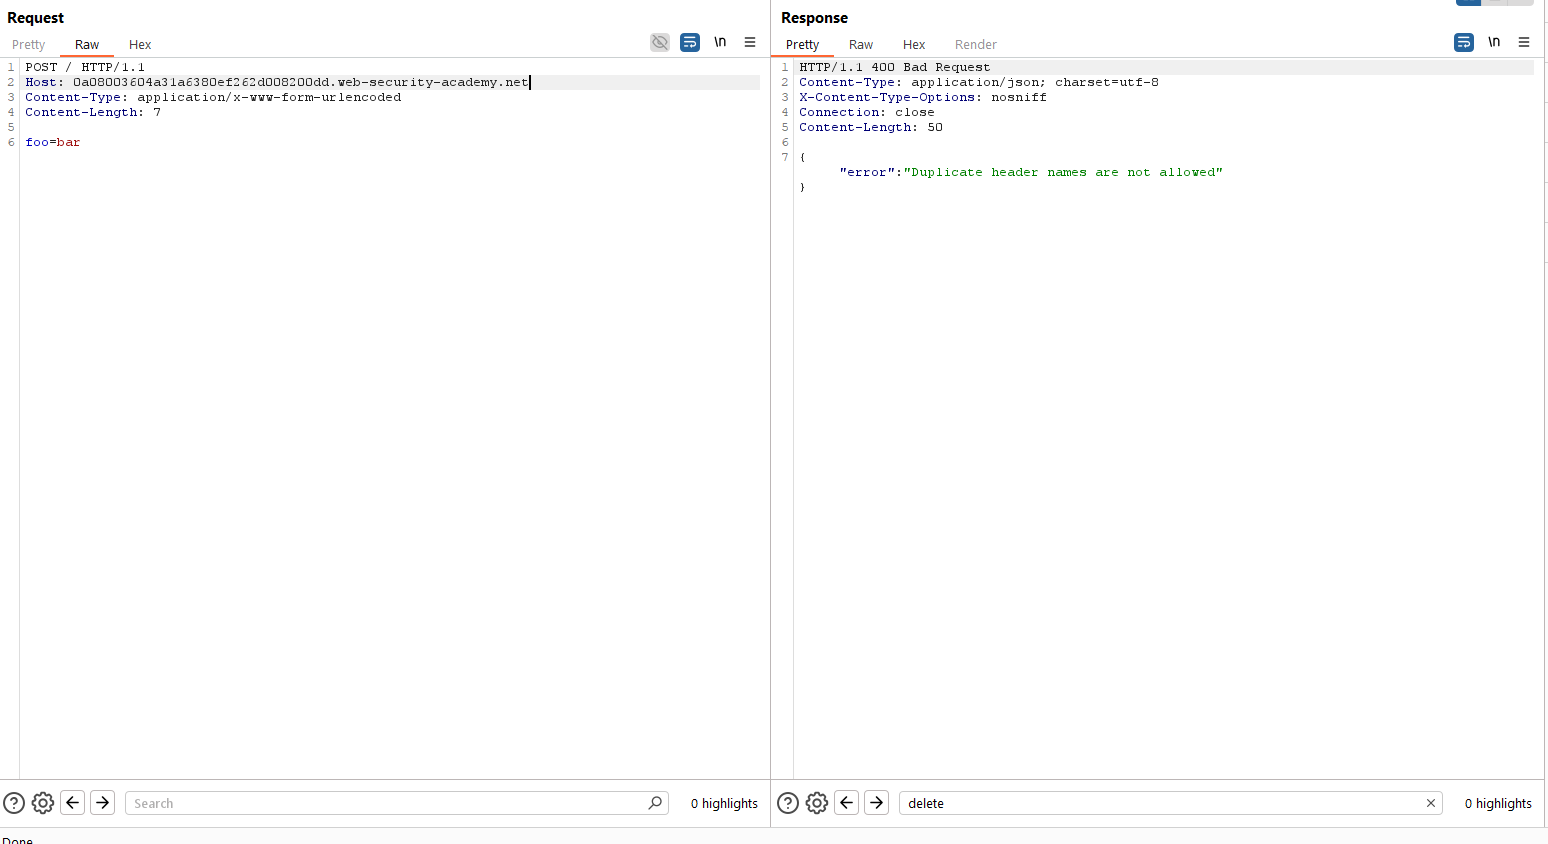Image resolution: width=1548 pixels, height=844 pixels.
Task: Click the magnifier icon in Request search box
Action: click(x=655, y=803)
